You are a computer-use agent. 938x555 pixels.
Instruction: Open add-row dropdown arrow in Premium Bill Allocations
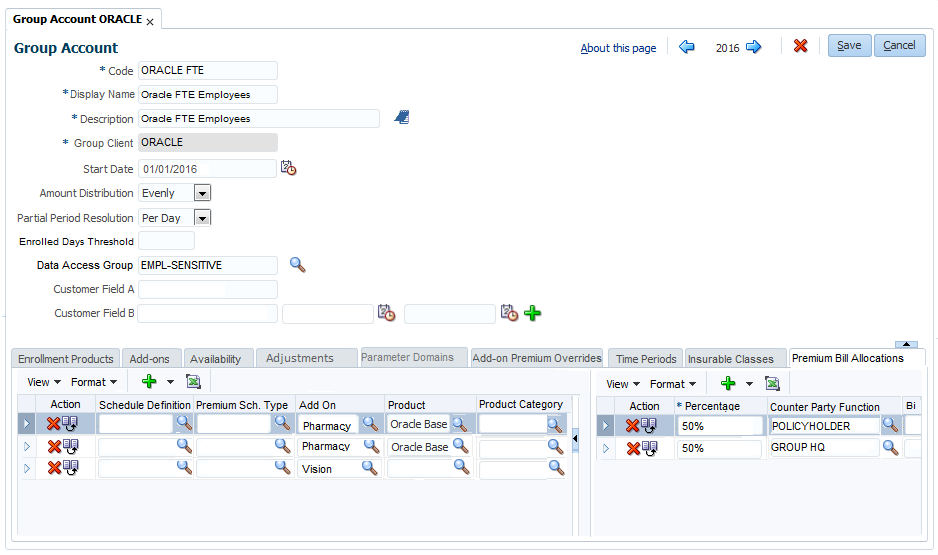click(750, 384)
